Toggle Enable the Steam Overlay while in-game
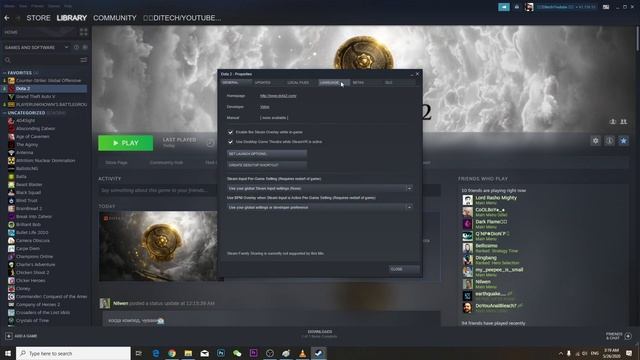This screenshot has width=640, height=360. [230, 132]
